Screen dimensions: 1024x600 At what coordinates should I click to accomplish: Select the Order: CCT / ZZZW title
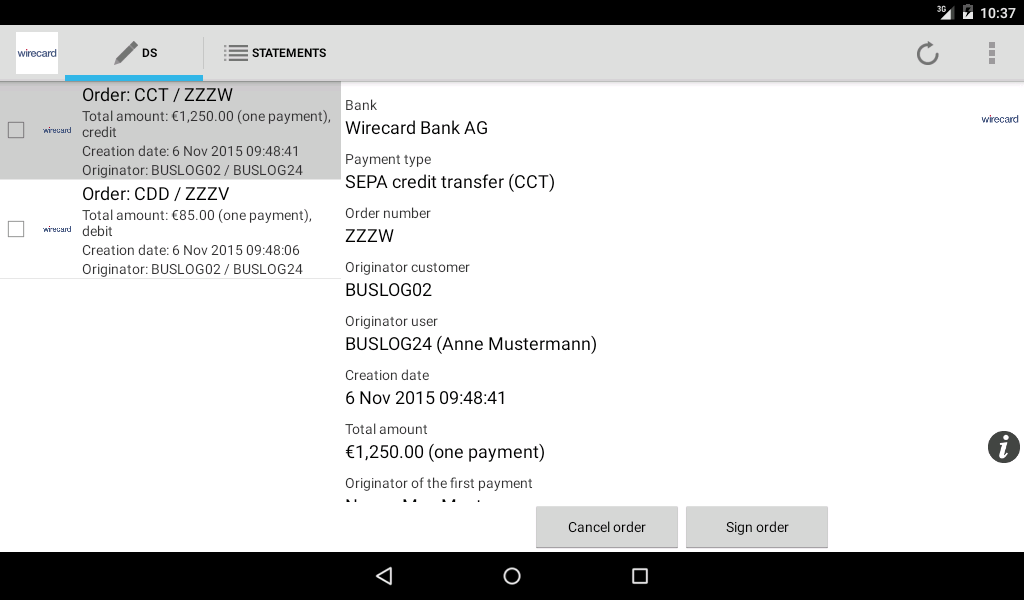[157, 95]
